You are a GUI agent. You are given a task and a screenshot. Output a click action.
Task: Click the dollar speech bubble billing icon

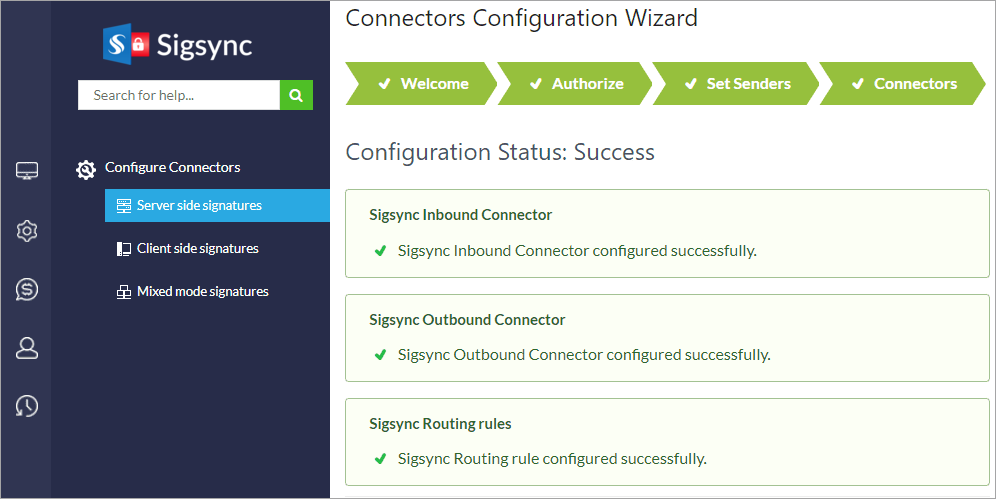(27, 290)
